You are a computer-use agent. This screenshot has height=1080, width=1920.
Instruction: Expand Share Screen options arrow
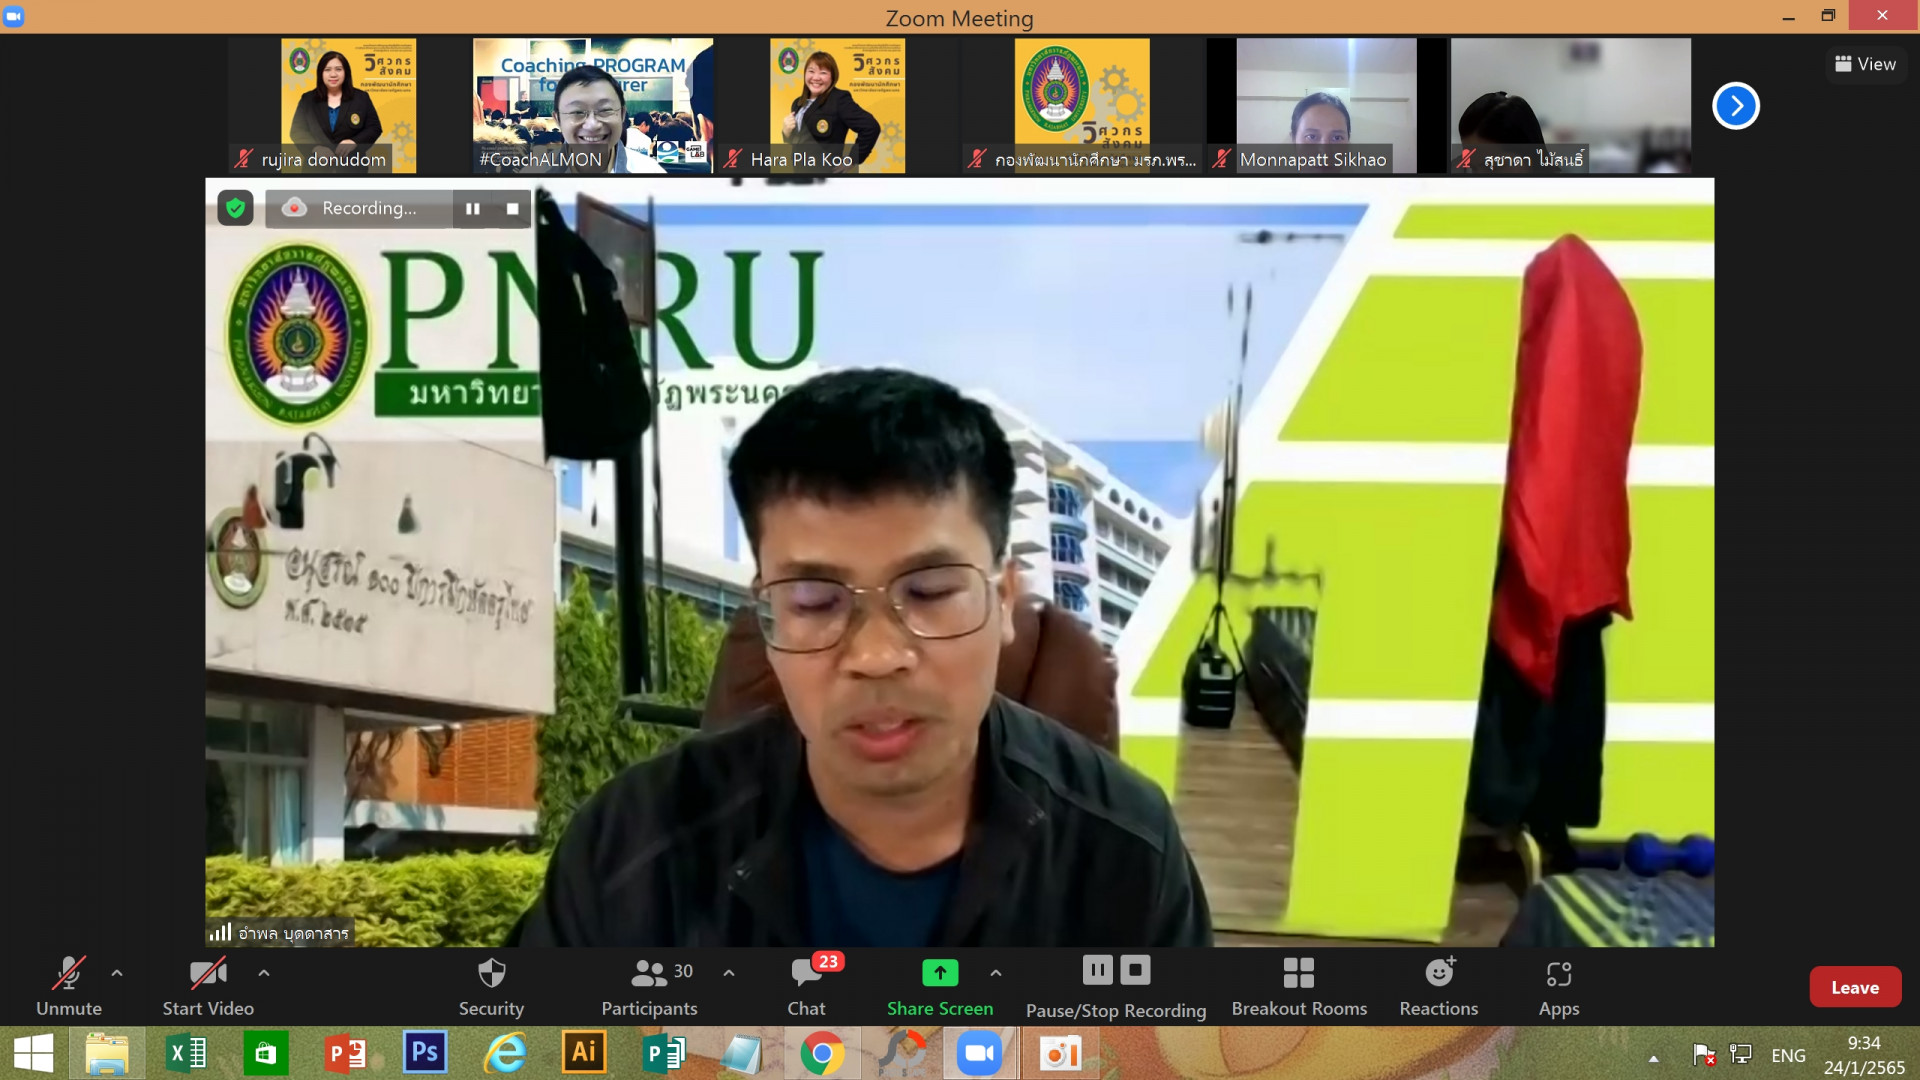pyautogui.click(x=996, y=972)
